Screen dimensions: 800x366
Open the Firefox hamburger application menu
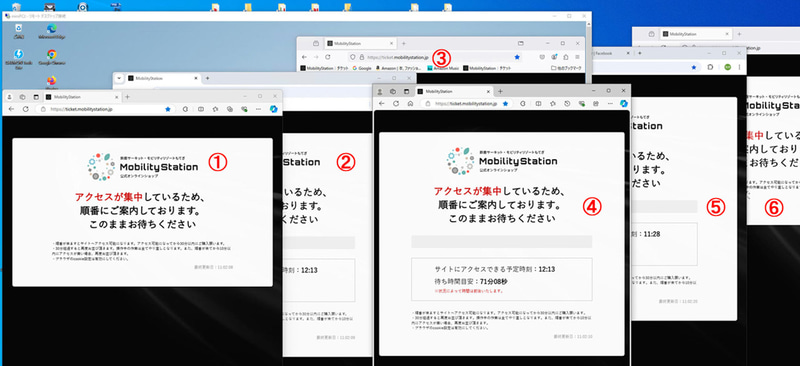coord(577,57)
